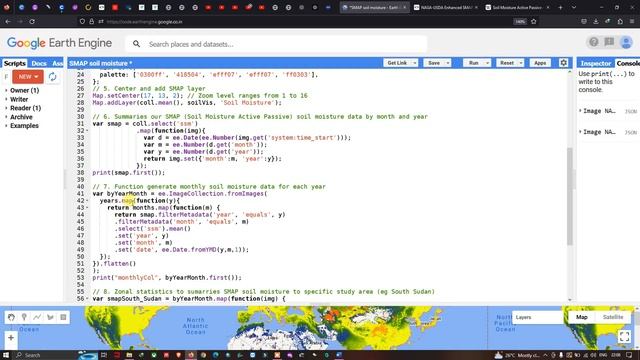The image size is (640, 360).
Task: Expand second Image NA... console entry
Action: point(580,132)
